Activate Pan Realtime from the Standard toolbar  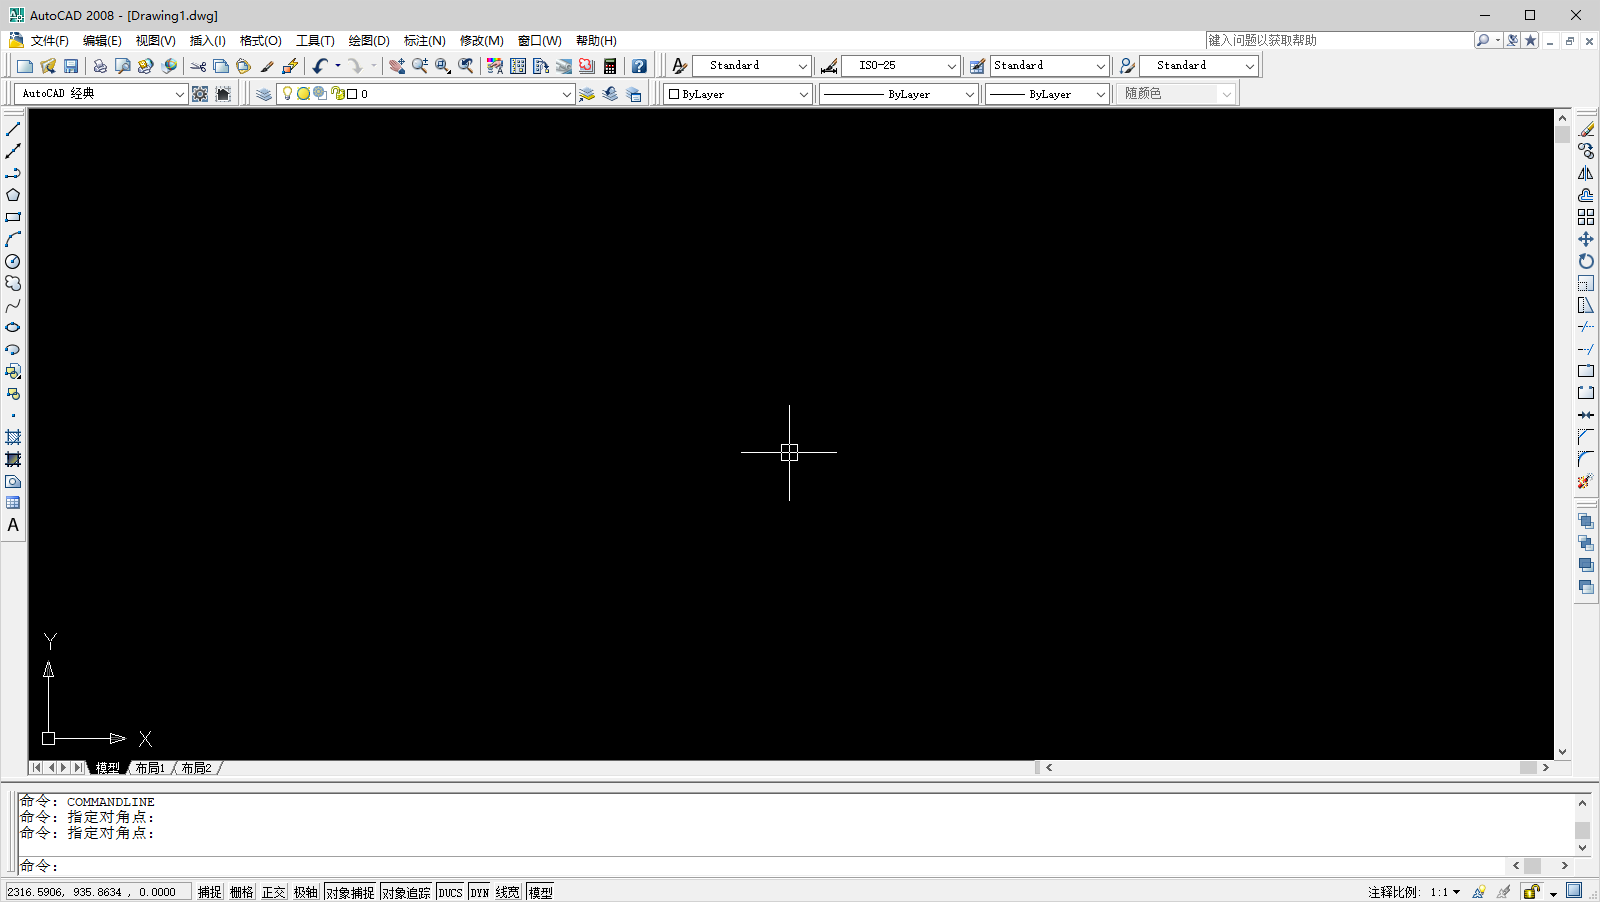395,66
